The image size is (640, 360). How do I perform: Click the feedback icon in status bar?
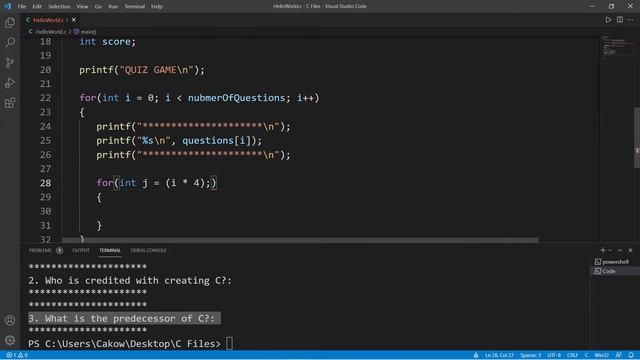click(619, 355)
